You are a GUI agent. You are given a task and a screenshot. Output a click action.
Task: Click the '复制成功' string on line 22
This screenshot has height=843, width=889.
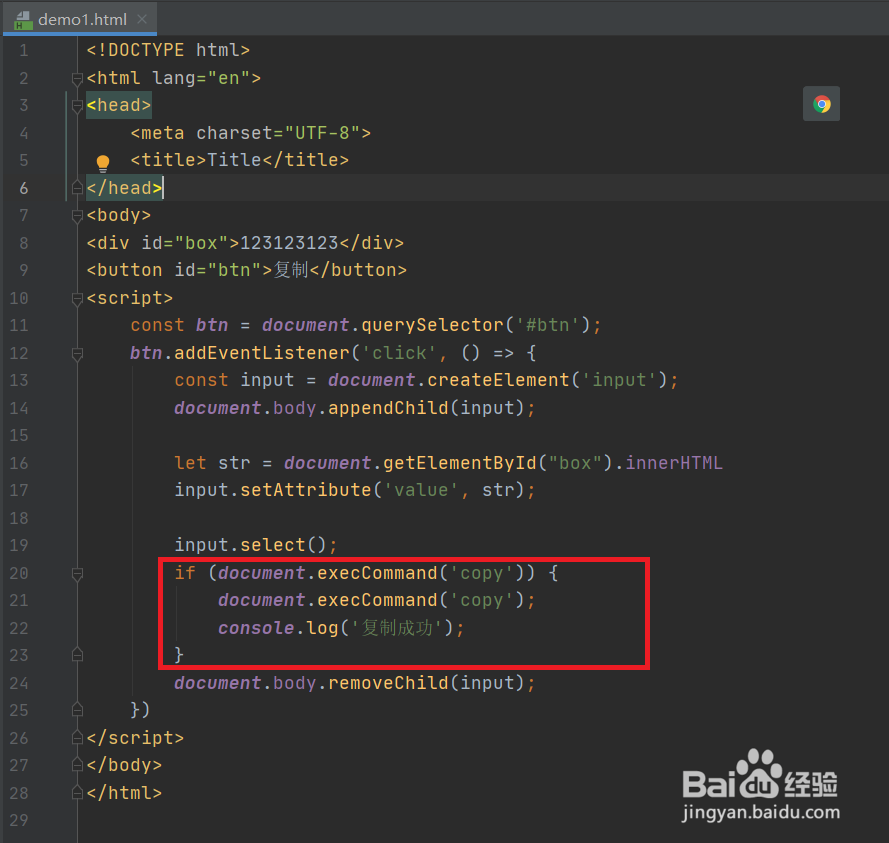click(x=396, y=628)
